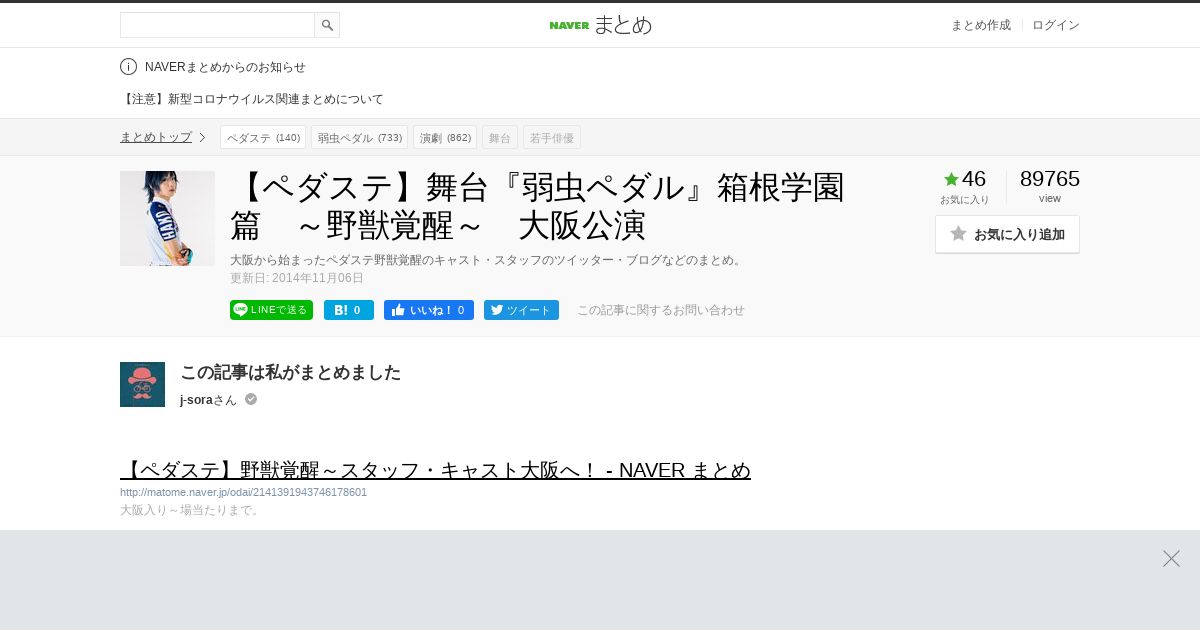Open 野獣覚醒～スタッフ・キャスト大阪へ！ headline link
Image resolution: width=1200 pixels, height=630 pixels.
tap(435, 470)
